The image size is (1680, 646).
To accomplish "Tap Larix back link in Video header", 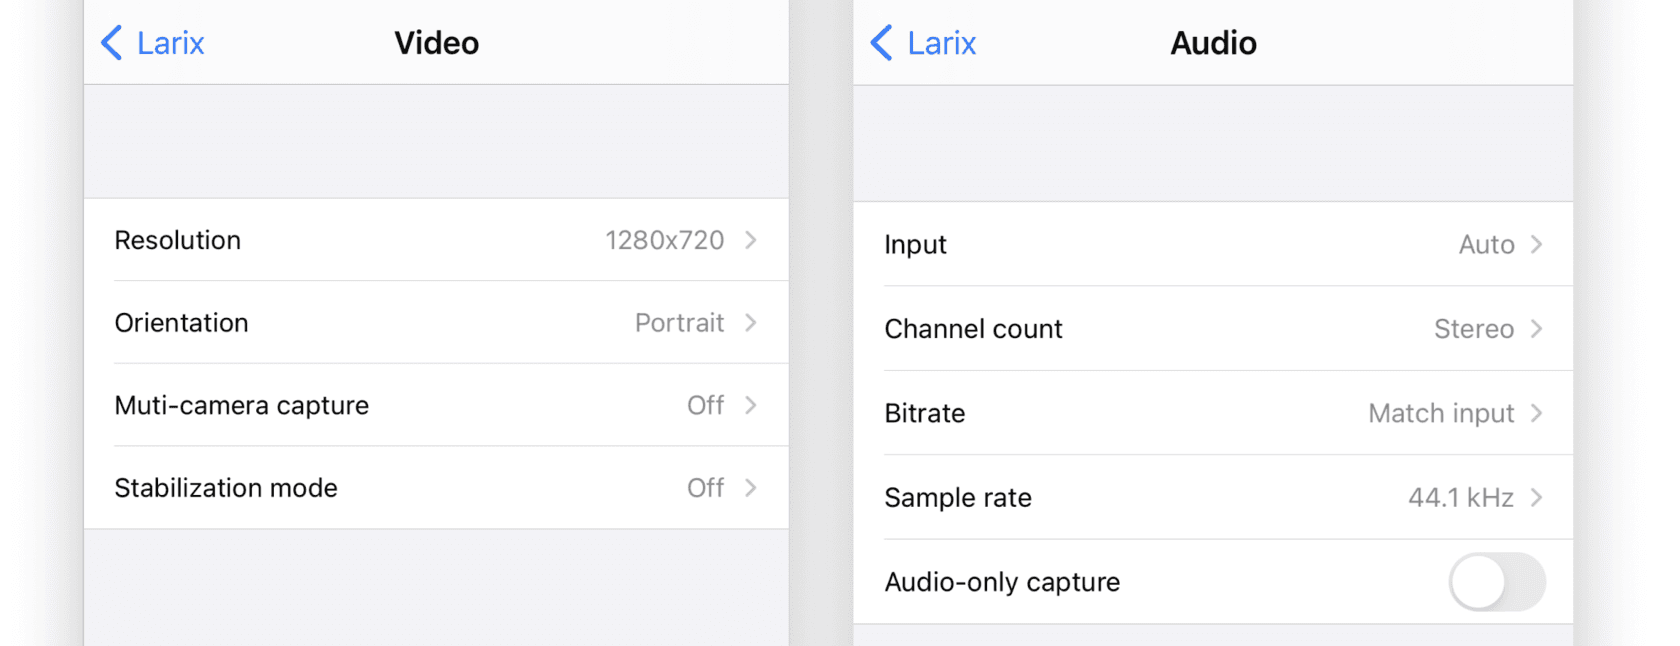I will (170, 43).
